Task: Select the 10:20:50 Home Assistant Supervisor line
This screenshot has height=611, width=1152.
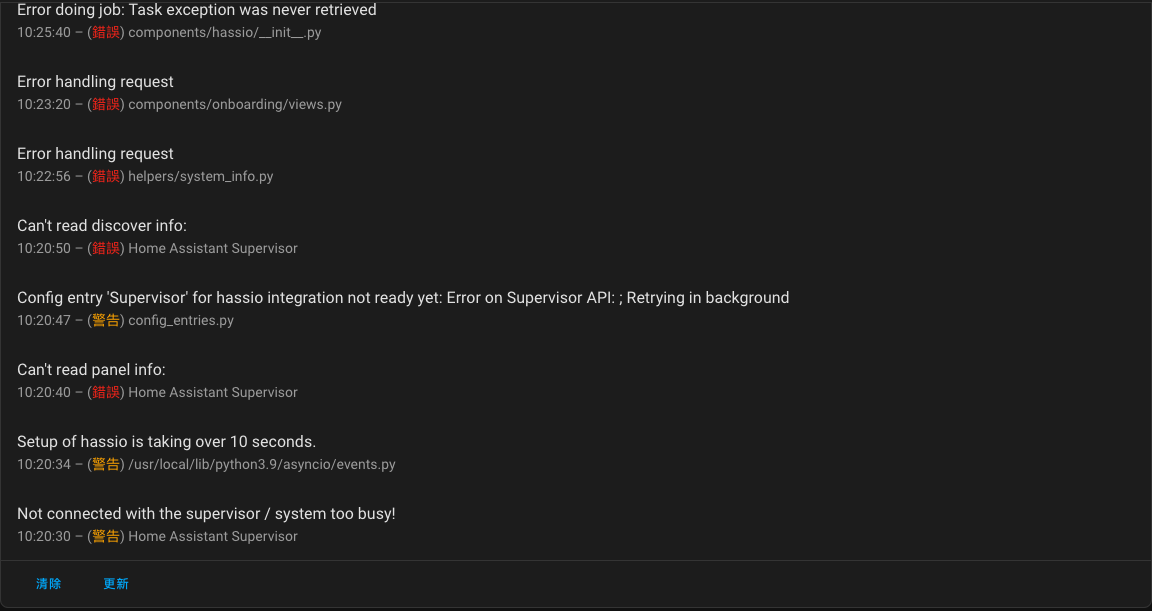Action: (157, 248)
